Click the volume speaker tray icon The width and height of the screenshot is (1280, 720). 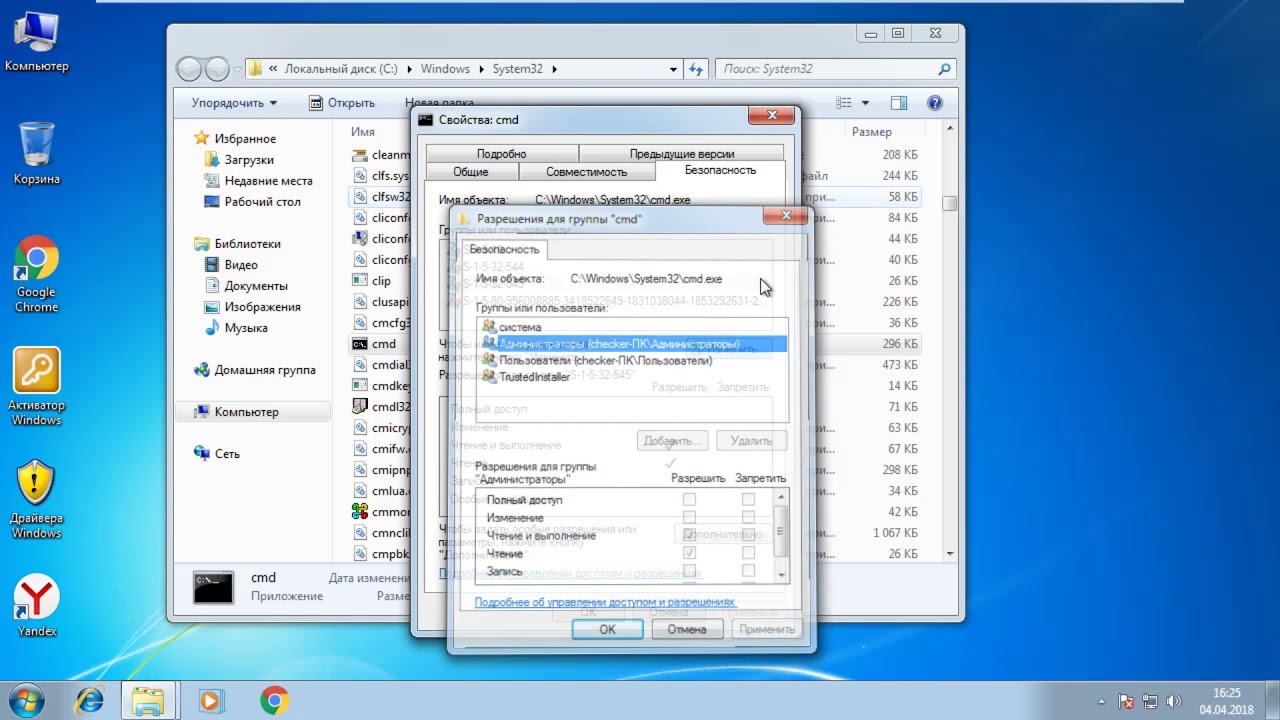(1174, 701)
